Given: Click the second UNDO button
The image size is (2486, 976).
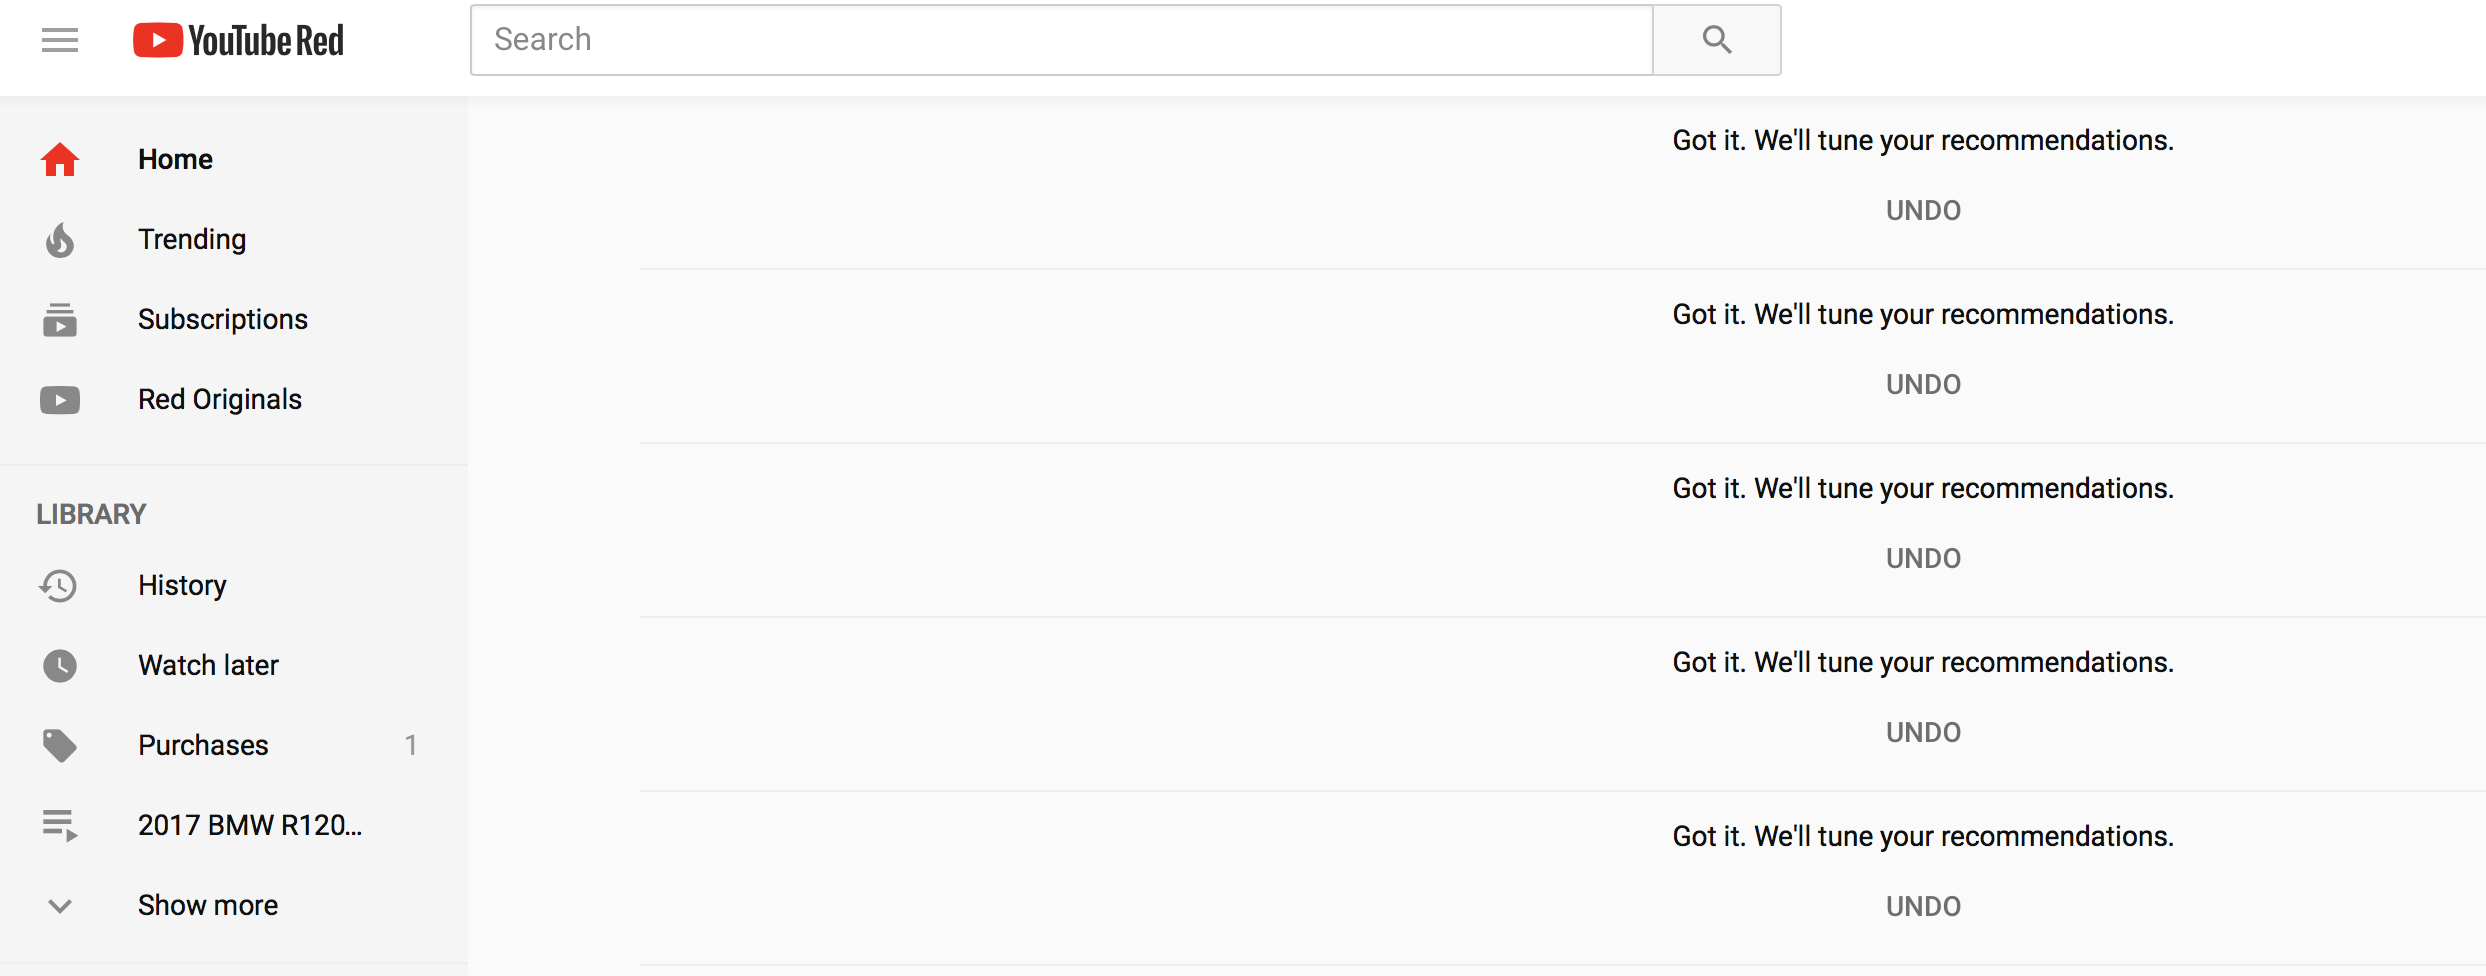Looking at the screenshot, I should tap(1923, 385).
